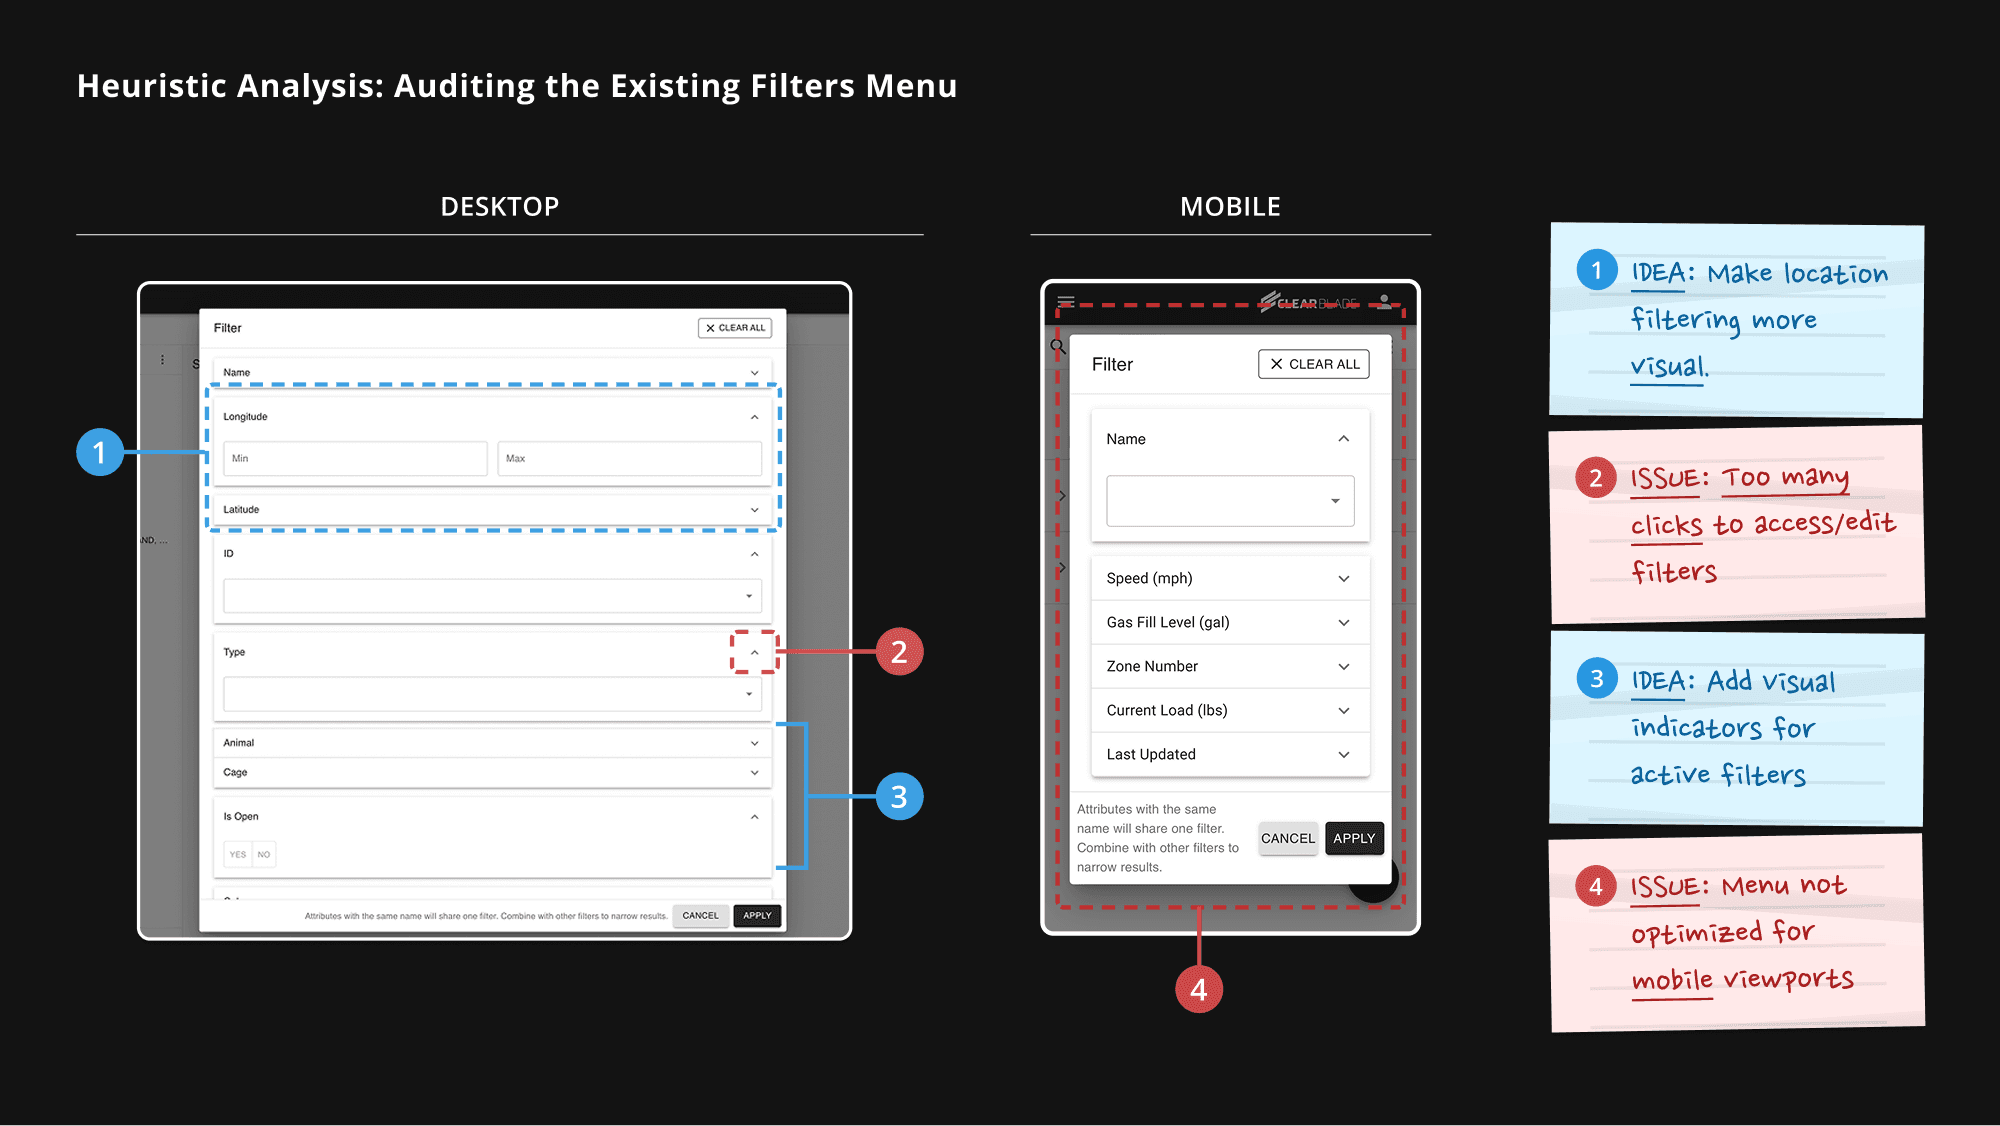Expand the Zone Number filter row
This screenshot has height=1126, width=2000.
(x=1343, y=667)
